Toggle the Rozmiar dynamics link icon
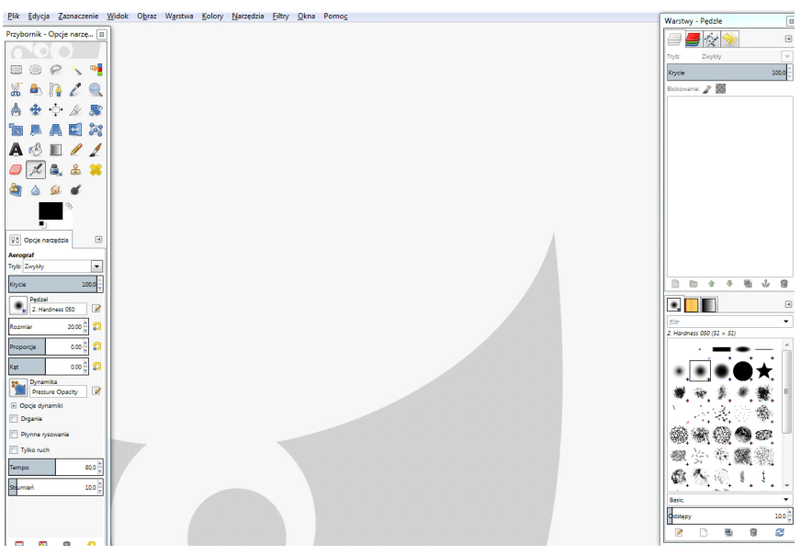 (97, 326)
